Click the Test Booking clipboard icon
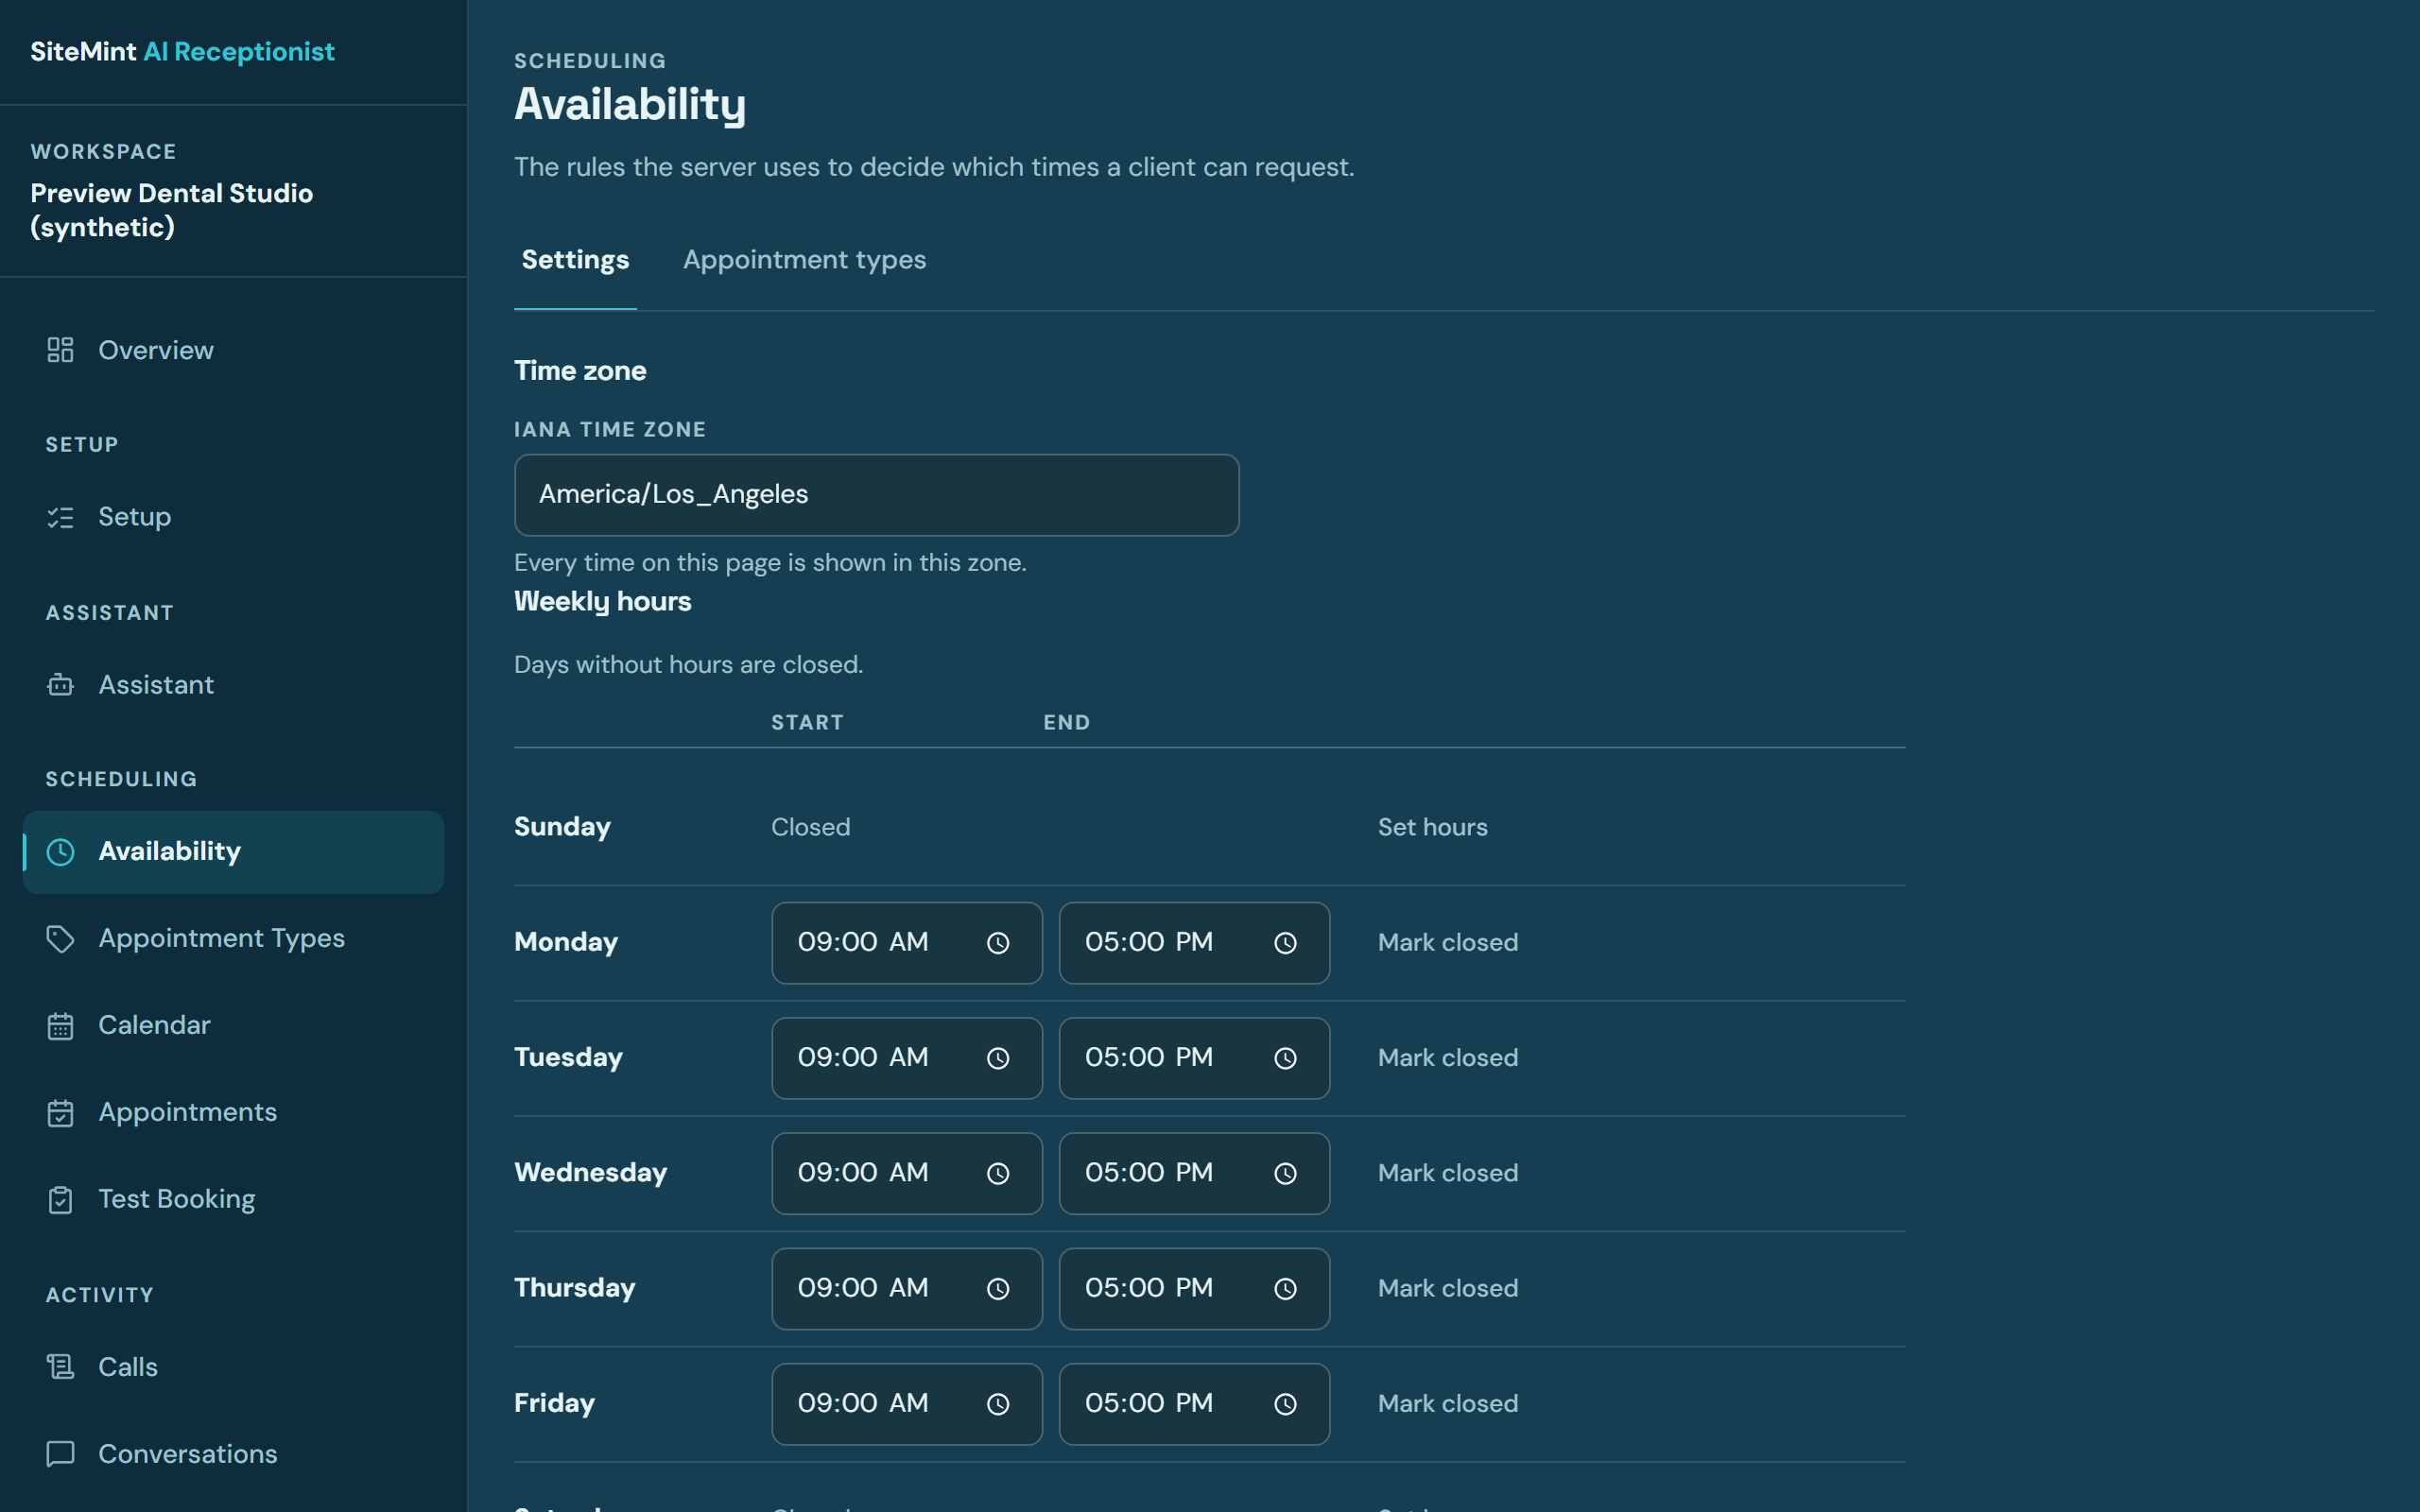The width and height of the screenshot is (2420, 1512). pos(60,1200)
